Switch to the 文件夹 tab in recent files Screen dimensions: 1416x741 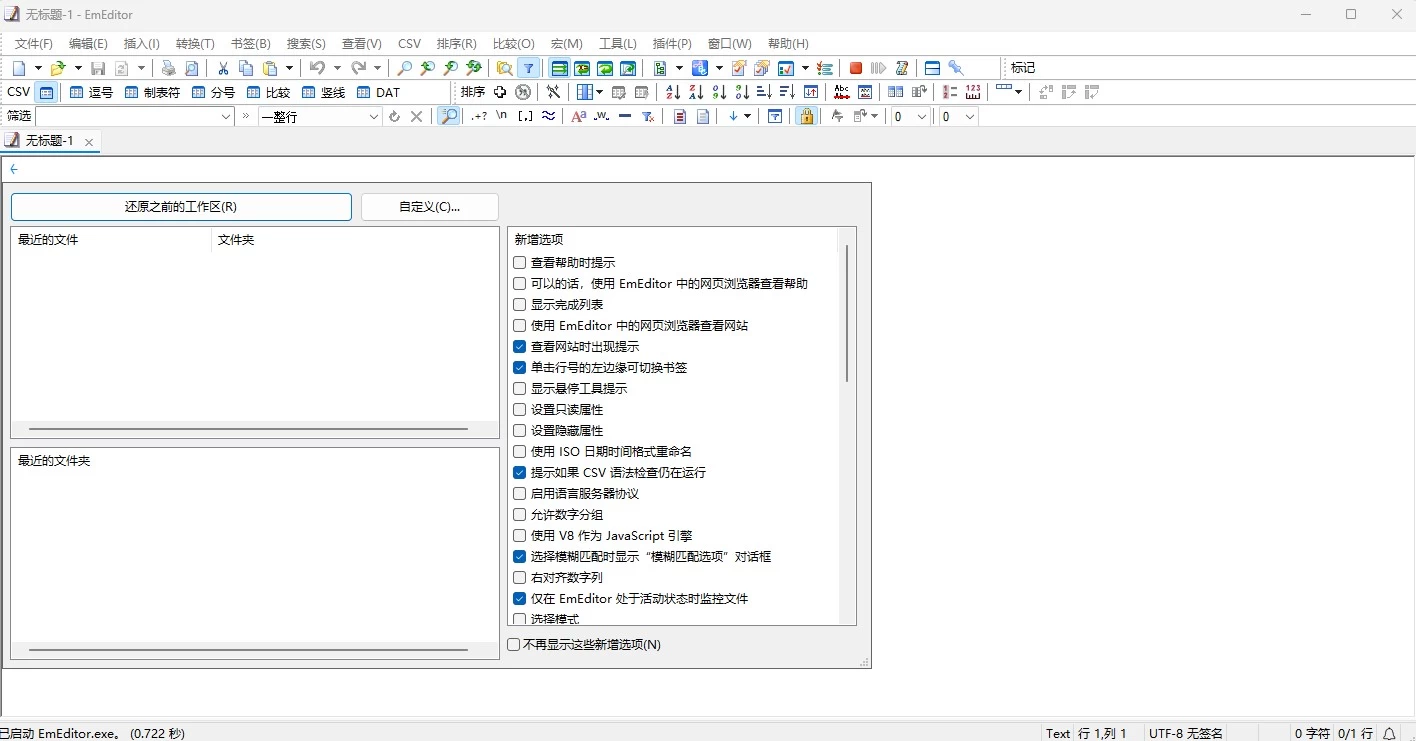point(235,239)
